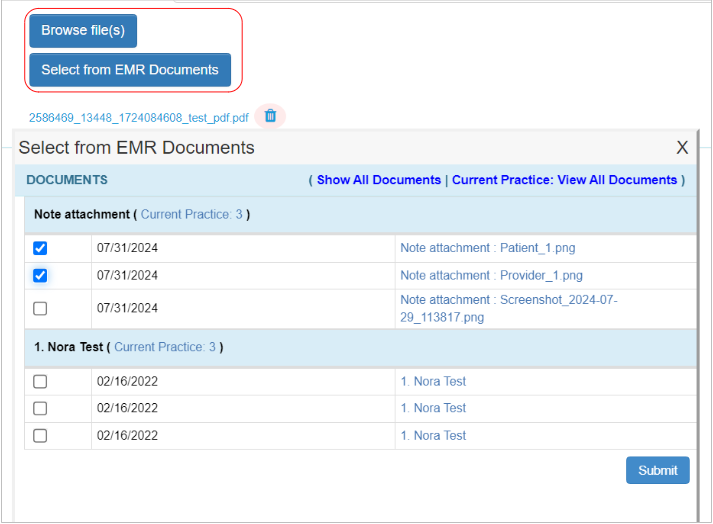The height and width of the screenshot is (524, 713).
Task: Uncheck the Patient_1.png attachment checkbox
Action: point(40,248)
